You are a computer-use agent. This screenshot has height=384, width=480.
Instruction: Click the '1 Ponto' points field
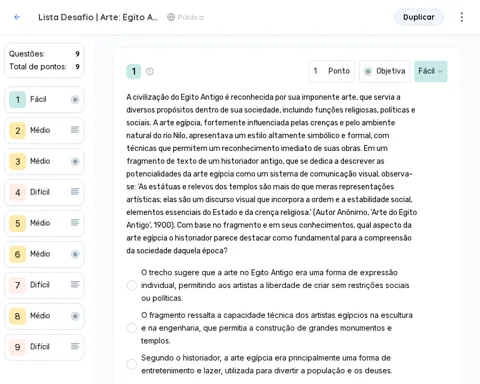pos(332,71)
